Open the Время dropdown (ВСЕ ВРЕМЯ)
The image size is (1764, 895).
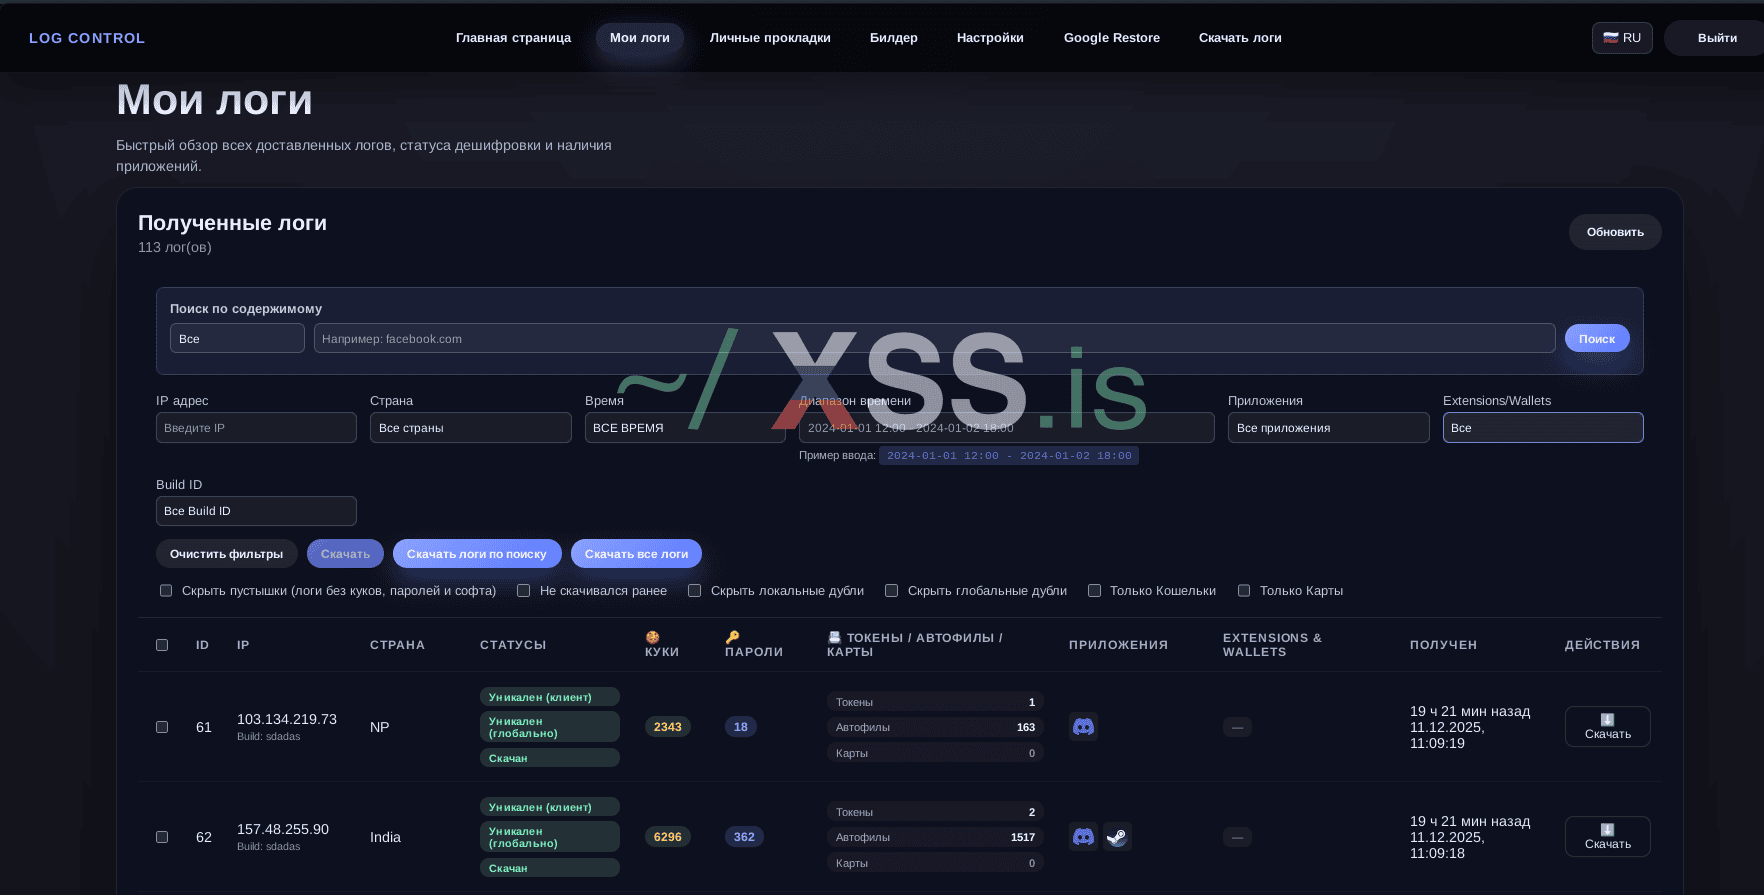(x=685, y=428)
